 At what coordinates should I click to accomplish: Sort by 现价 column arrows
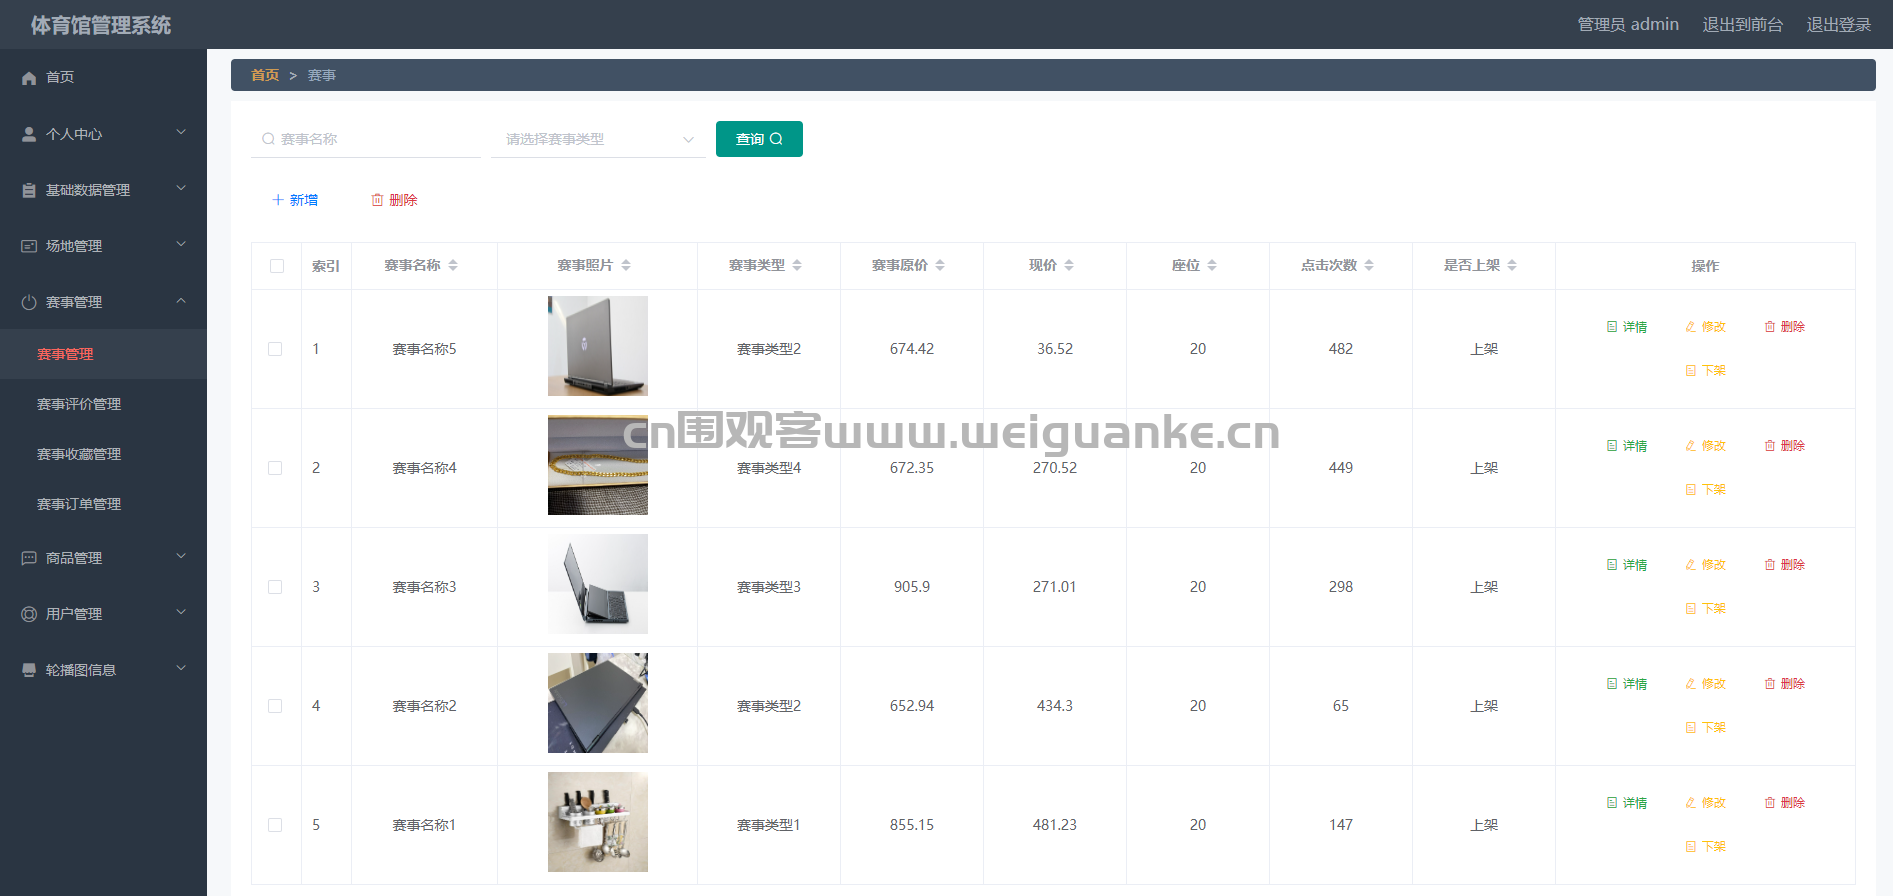pyautogui.click(x=1069, y=265)
